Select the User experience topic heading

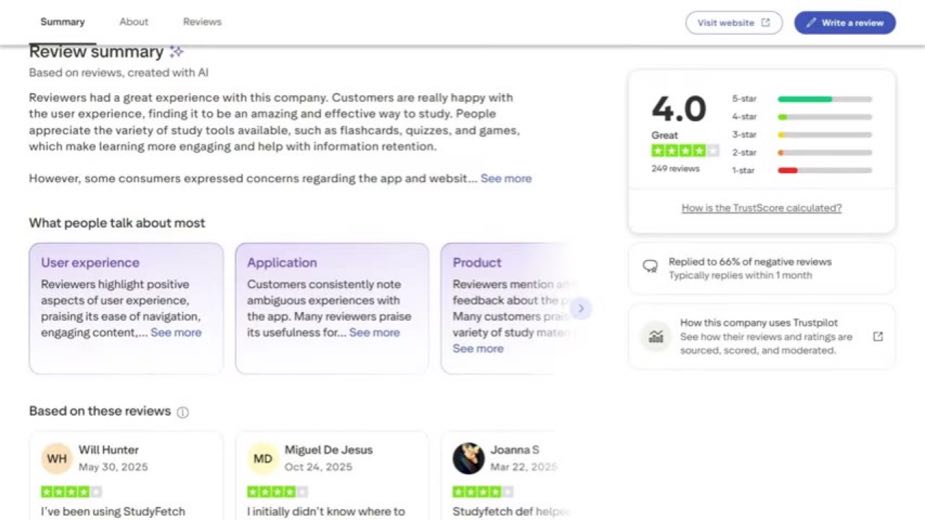coord(90,263)
